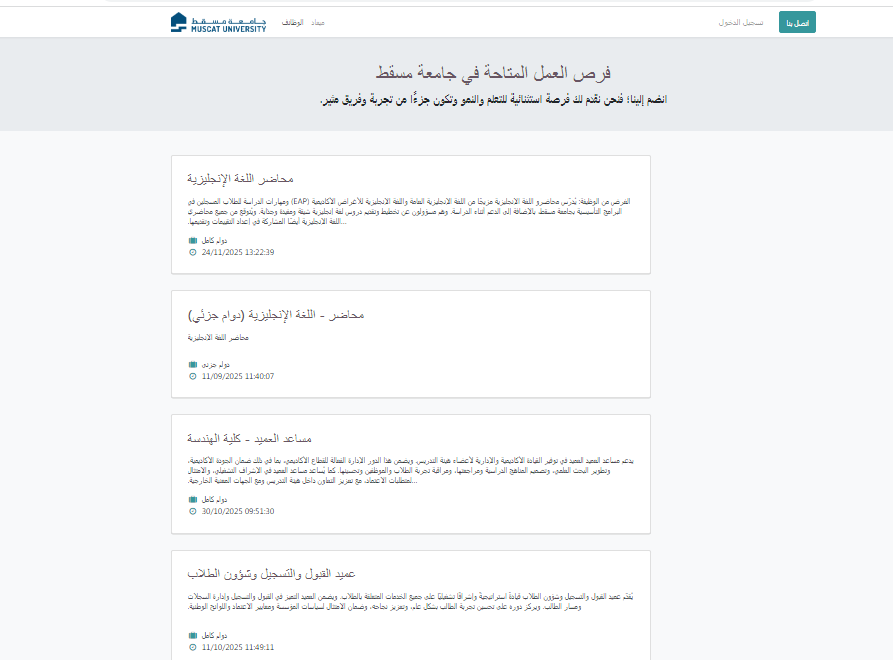This screenshot has width=893, height=660.
Task: Open the الوظائف navigation menu item
Action: (x=293, y=22)
